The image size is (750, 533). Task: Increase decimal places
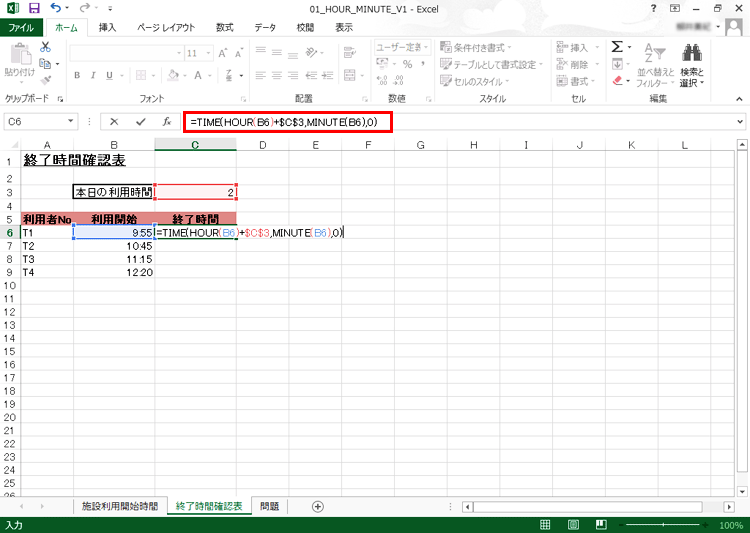tap(382, 80)
